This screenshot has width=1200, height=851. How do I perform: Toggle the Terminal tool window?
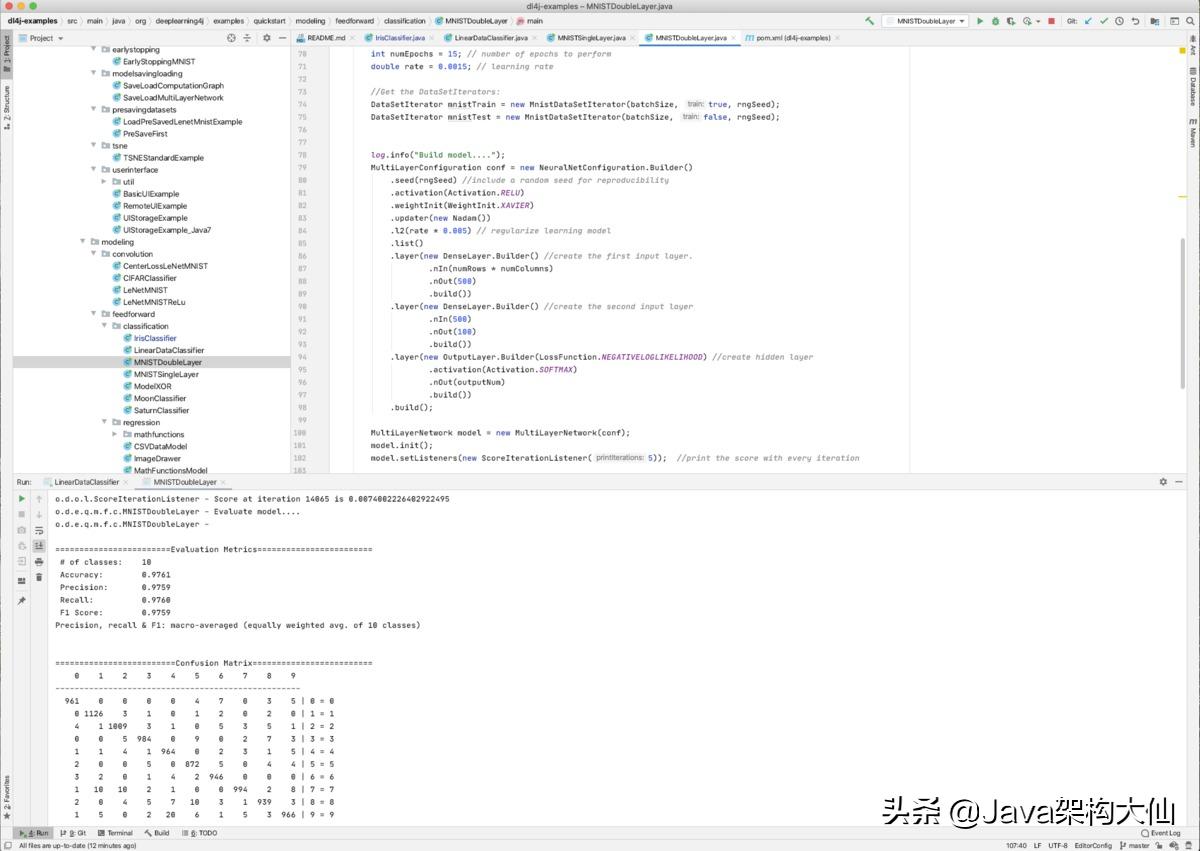click(x=115, y=833)
